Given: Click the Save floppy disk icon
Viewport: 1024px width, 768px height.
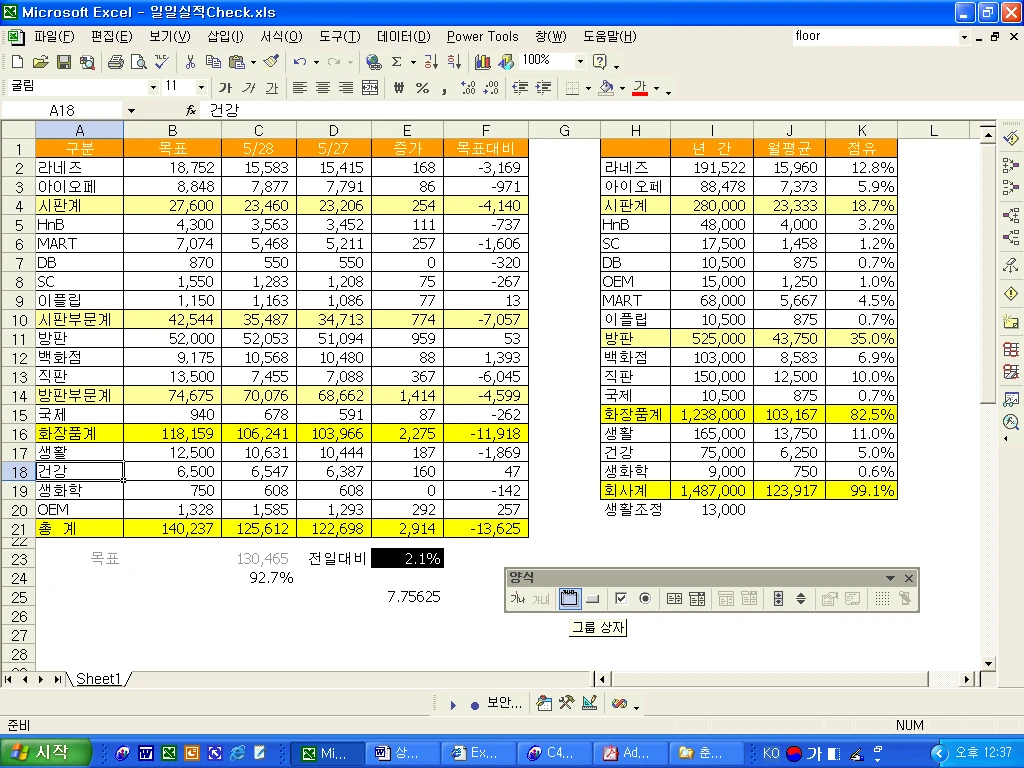Looking at the screenshot, I should (63, 62).
